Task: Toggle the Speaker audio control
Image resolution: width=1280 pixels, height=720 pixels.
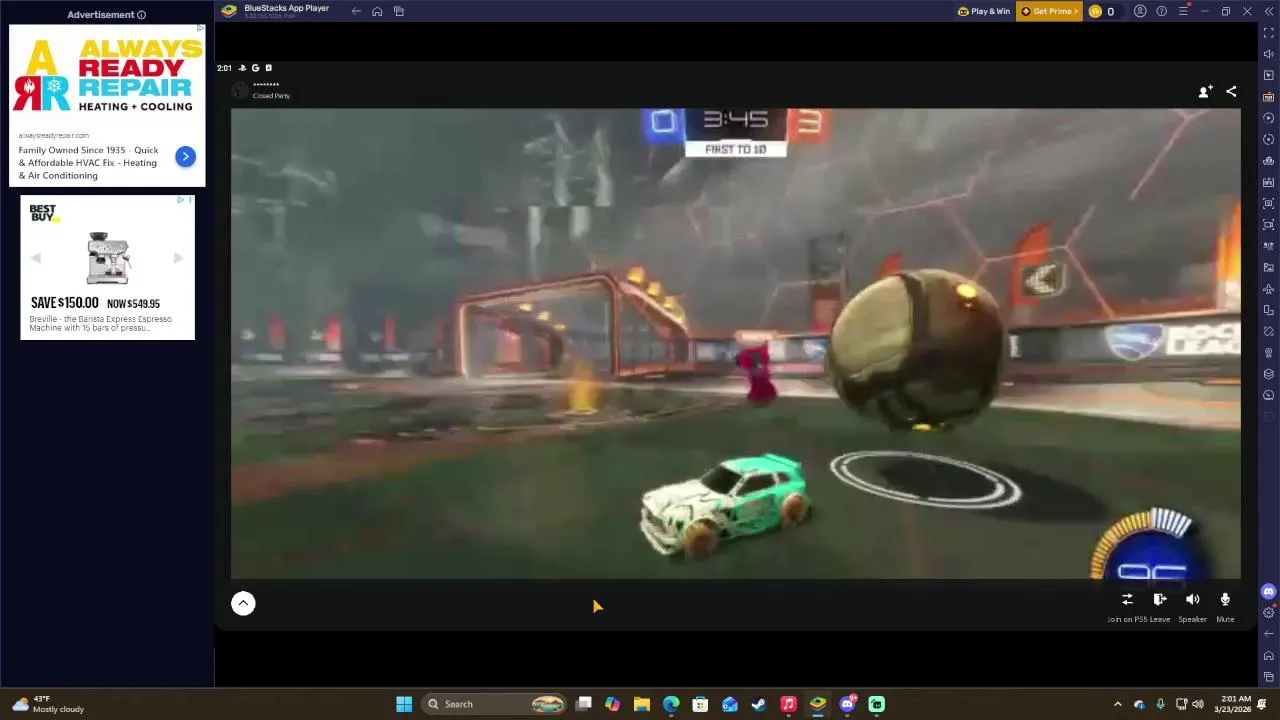Action: coord(1192,599)
